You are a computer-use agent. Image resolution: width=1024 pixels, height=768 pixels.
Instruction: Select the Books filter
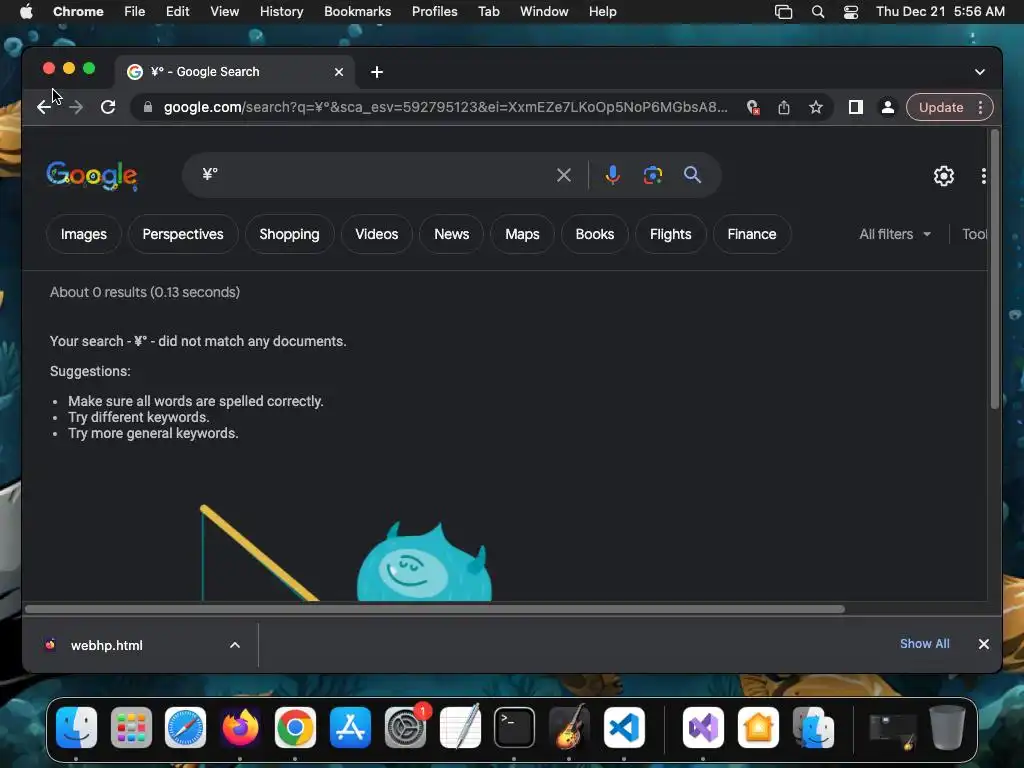[x=595, y=234]
